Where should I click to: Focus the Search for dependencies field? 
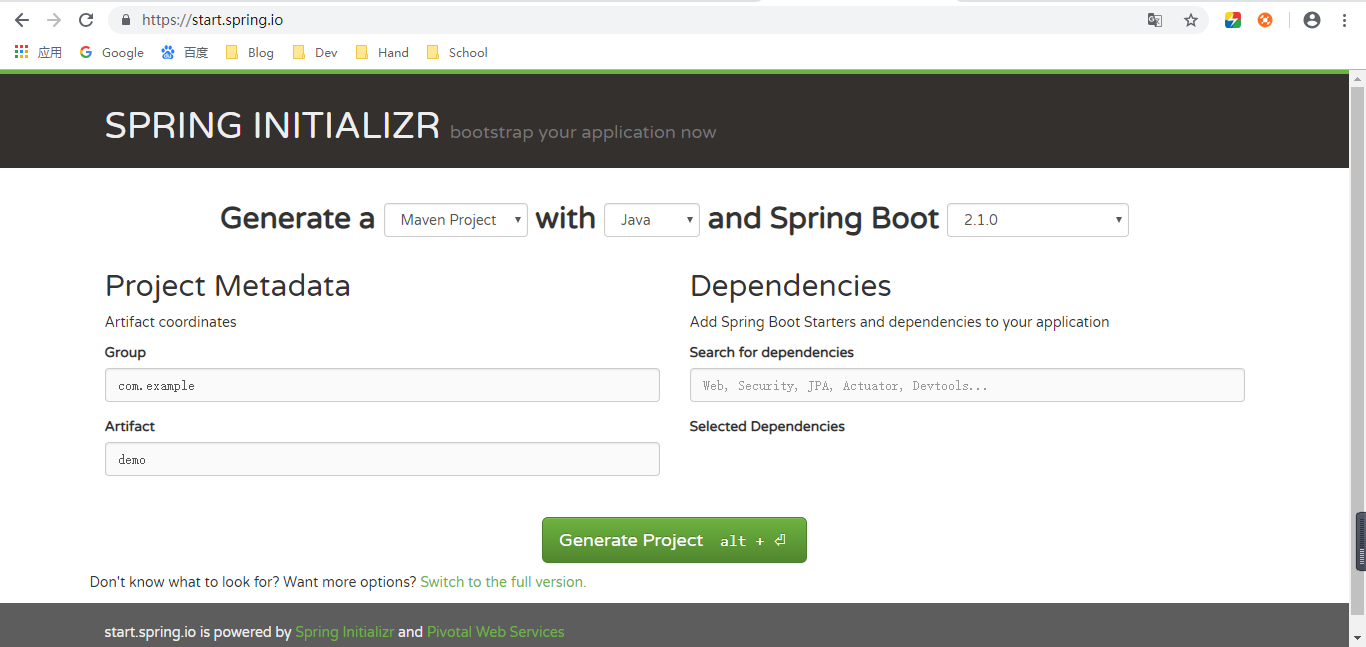[x=967, y=385]
